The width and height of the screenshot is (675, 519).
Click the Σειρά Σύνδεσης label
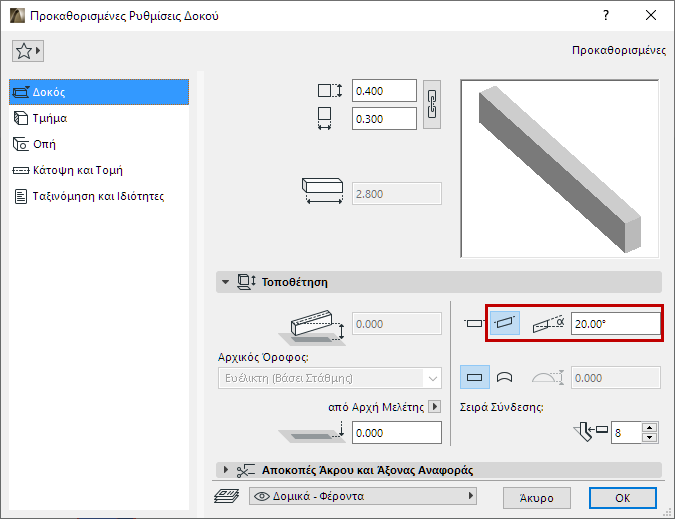point(502,407)
